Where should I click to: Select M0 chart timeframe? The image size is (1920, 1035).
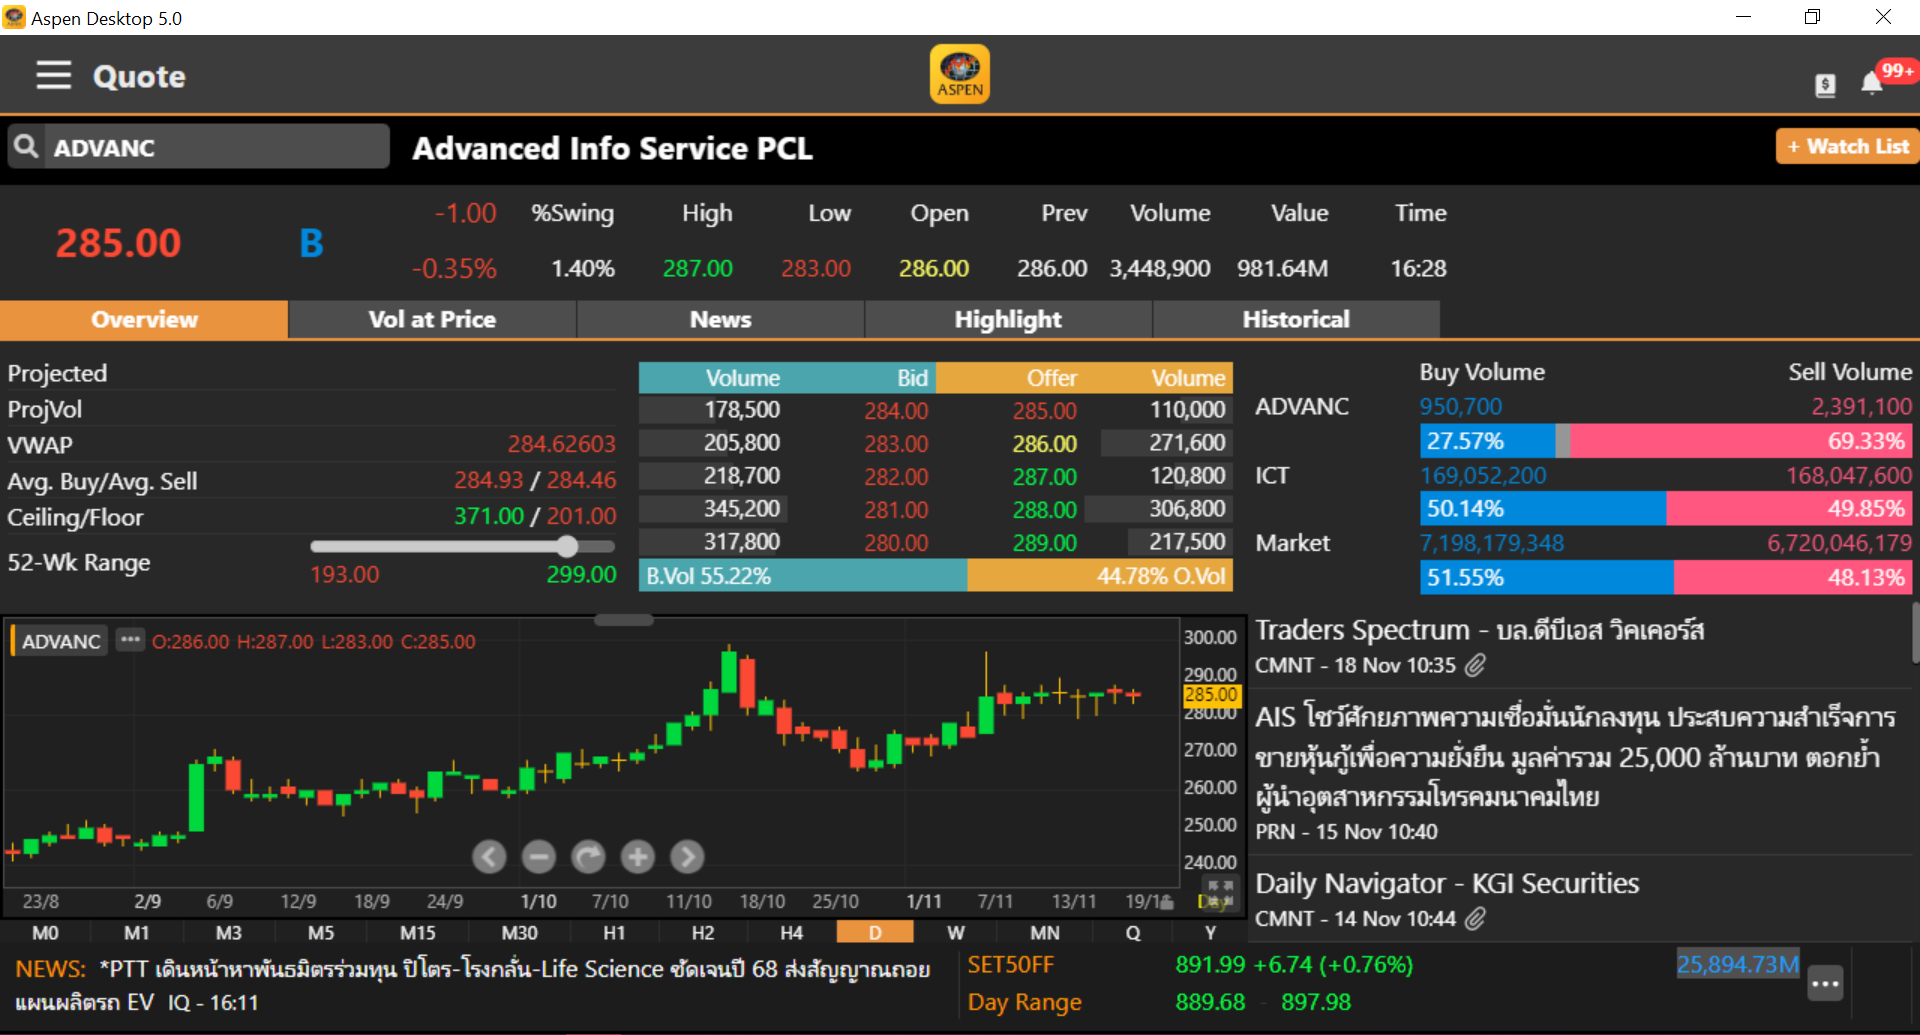45,932
